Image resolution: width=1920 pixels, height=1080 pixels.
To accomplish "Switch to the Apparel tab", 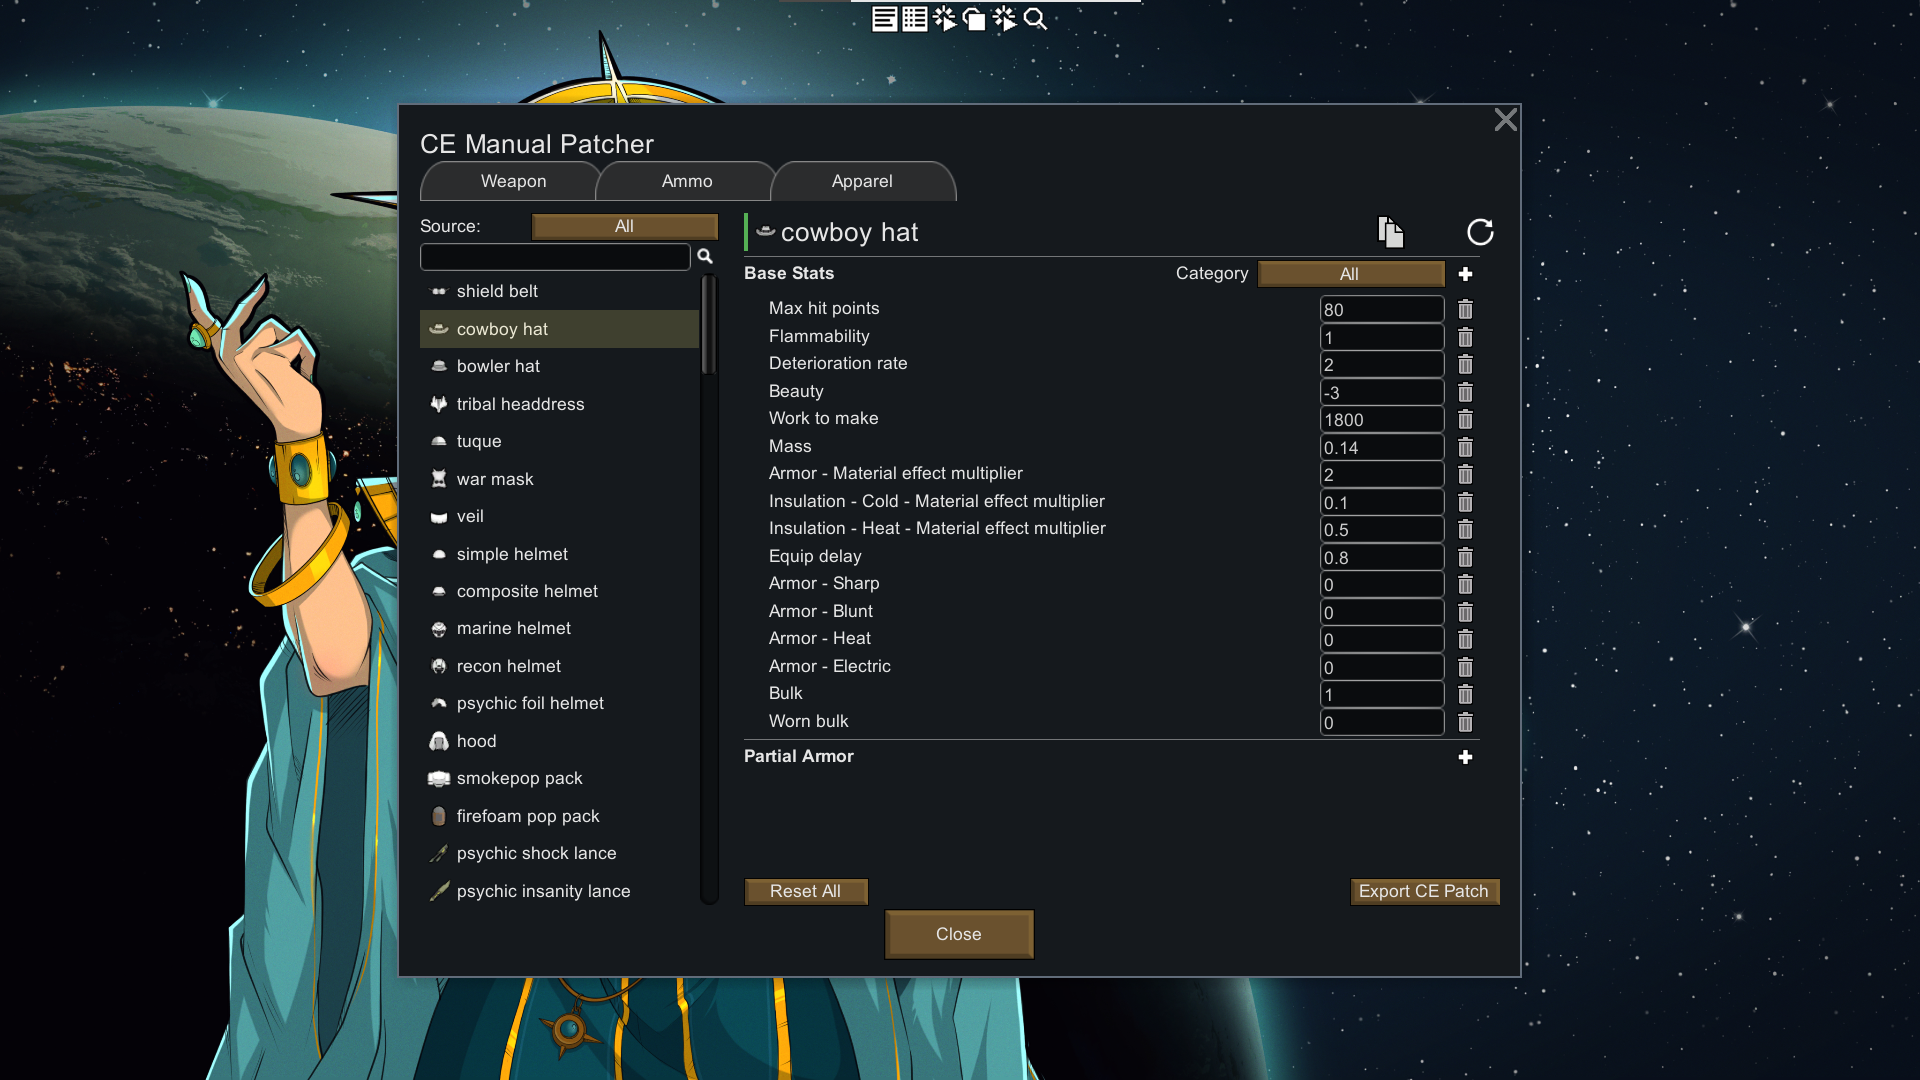I will [862, 181].
